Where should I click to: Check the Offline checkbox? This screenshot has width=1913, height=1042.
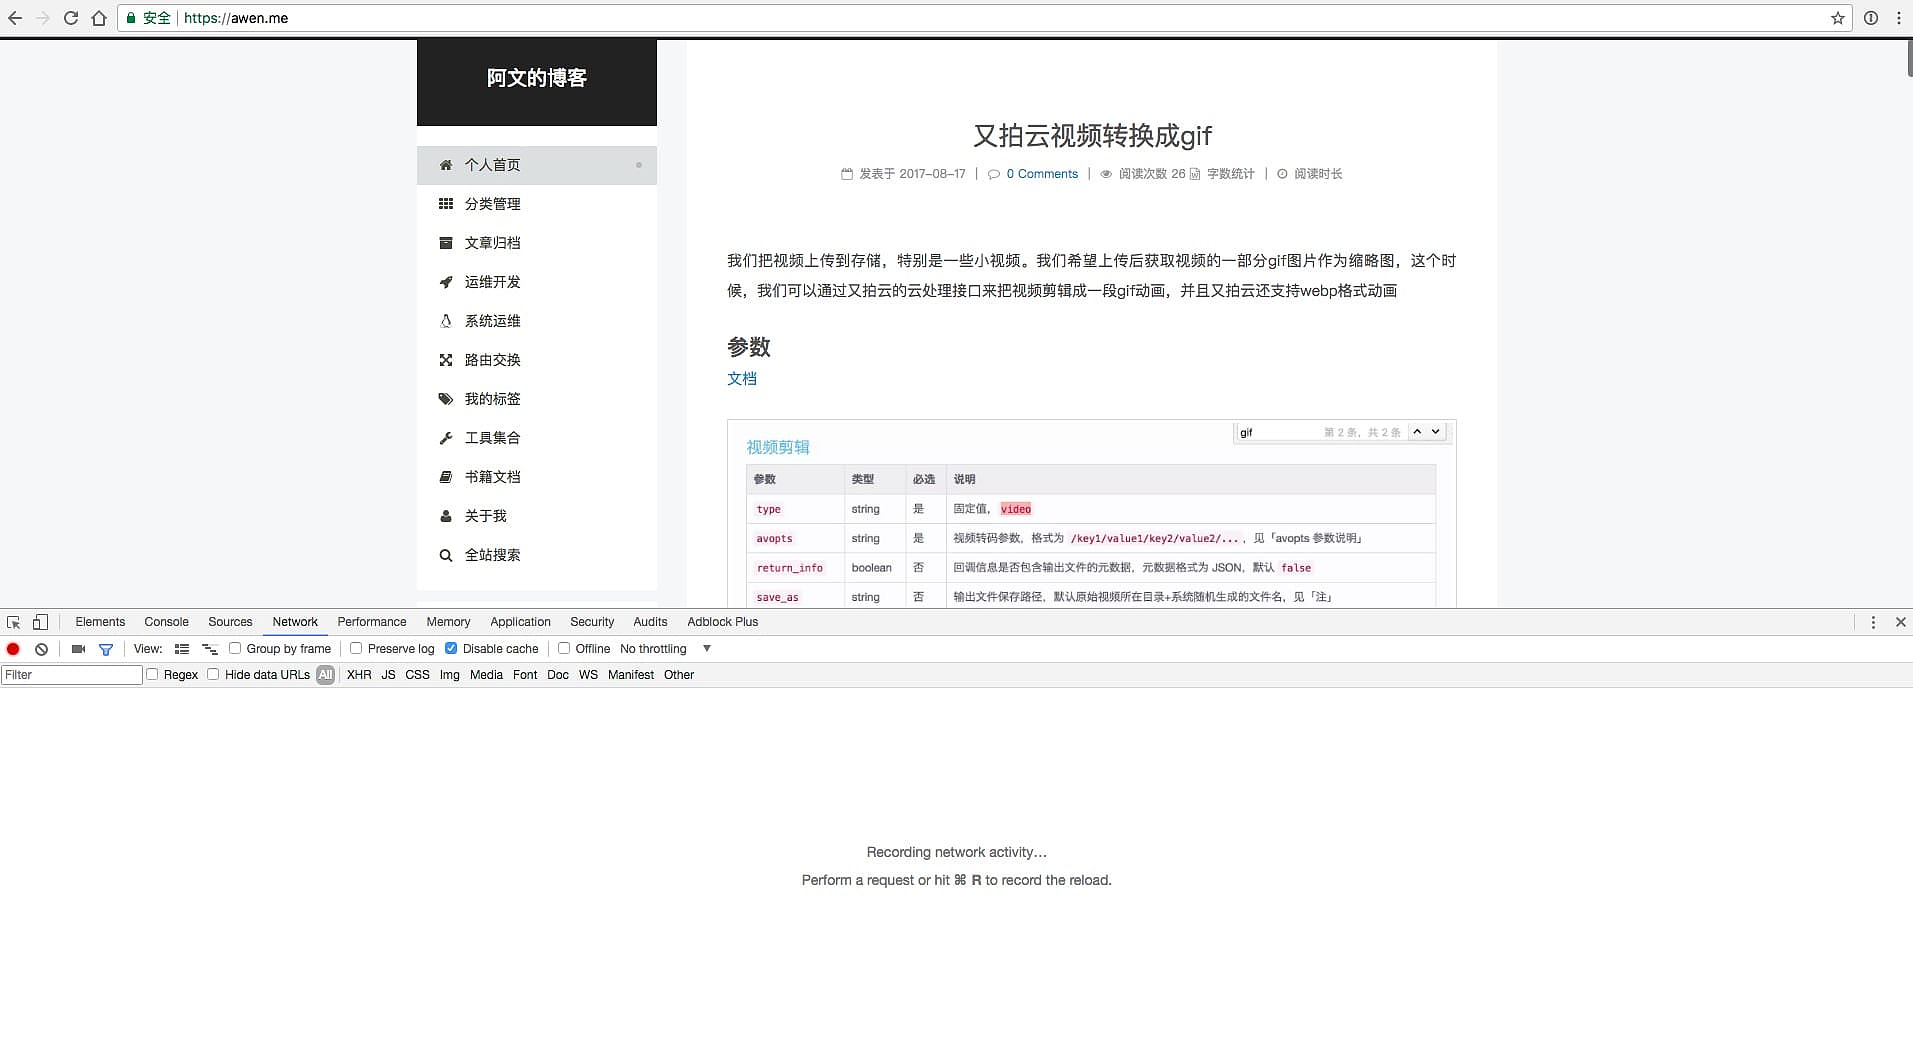(564, 648)
